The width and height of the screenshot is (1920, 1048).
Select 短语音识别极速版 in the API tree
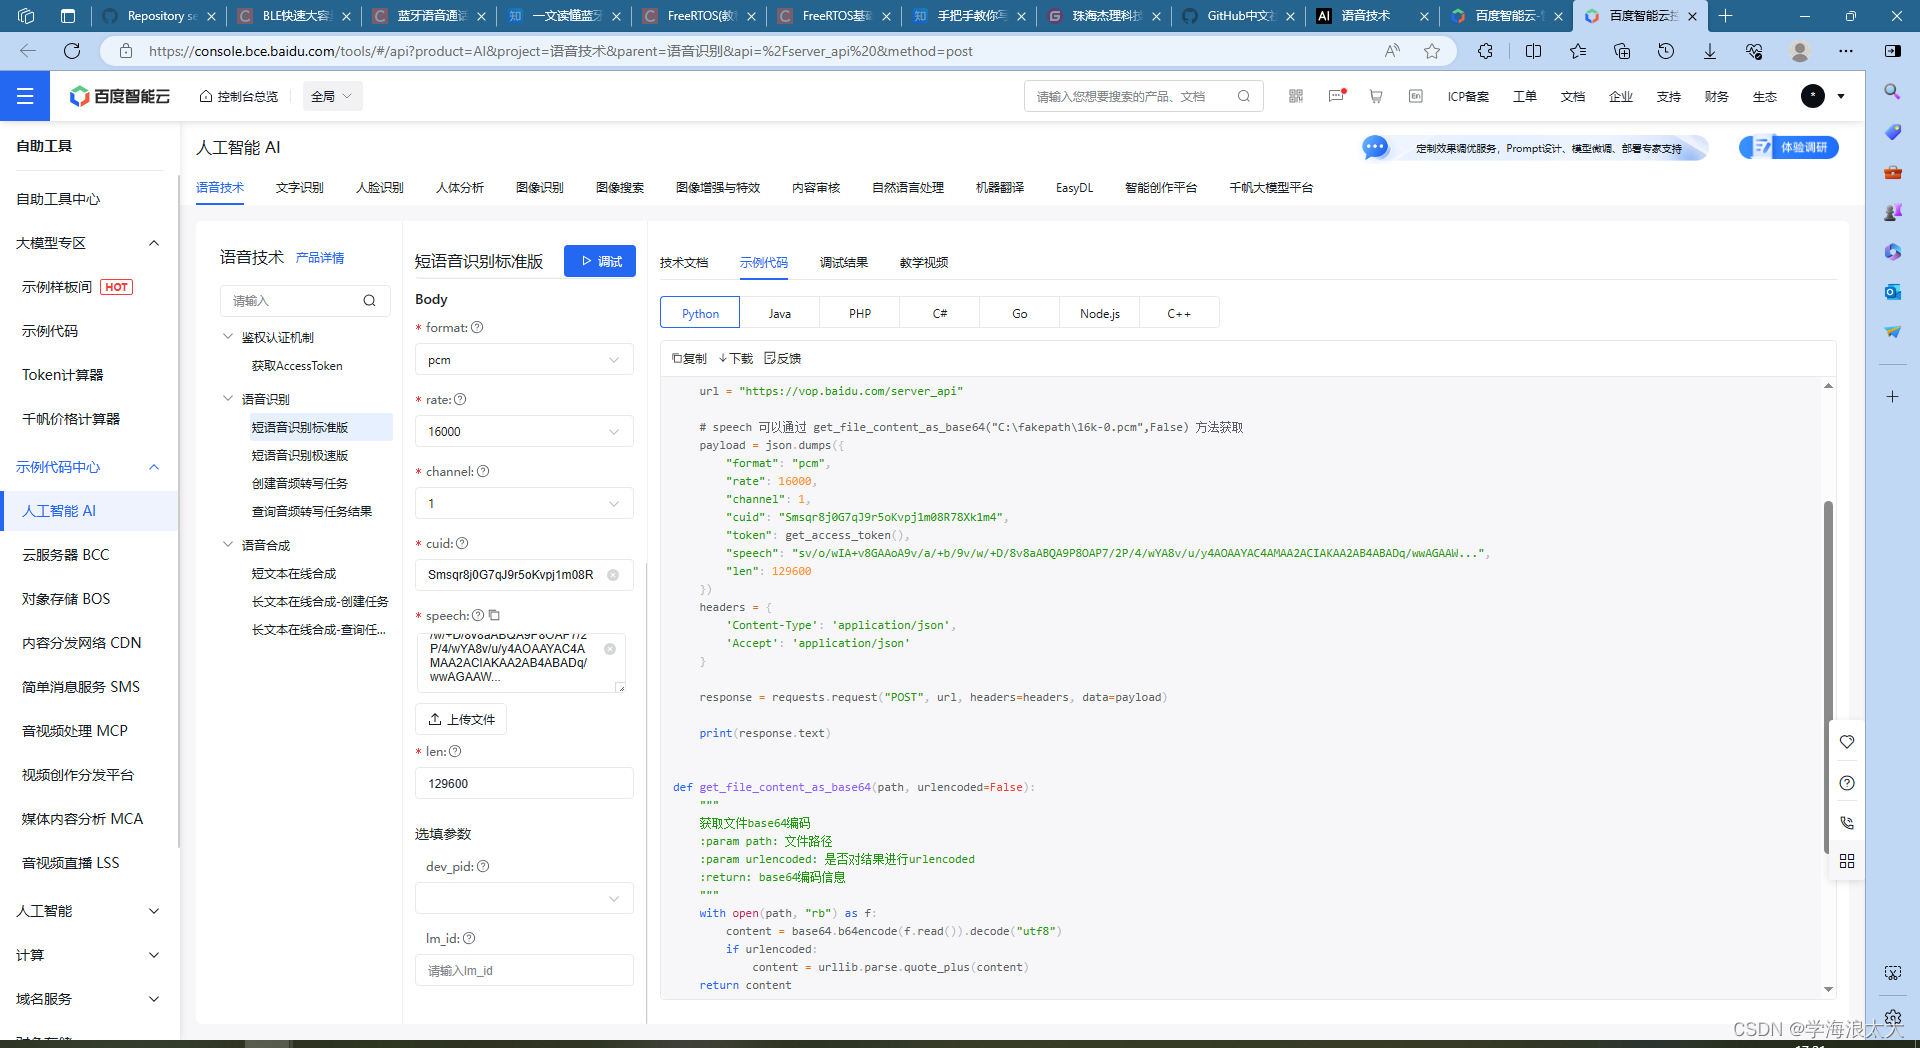coord(300,455)
